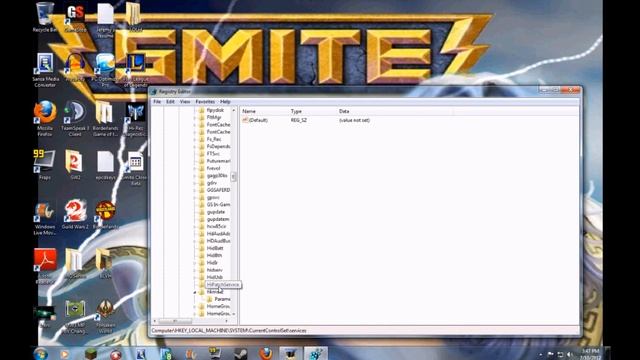Viewport: 640px width, 360px height.
Task: Open Windows Start menu orb
Action: 41,353
